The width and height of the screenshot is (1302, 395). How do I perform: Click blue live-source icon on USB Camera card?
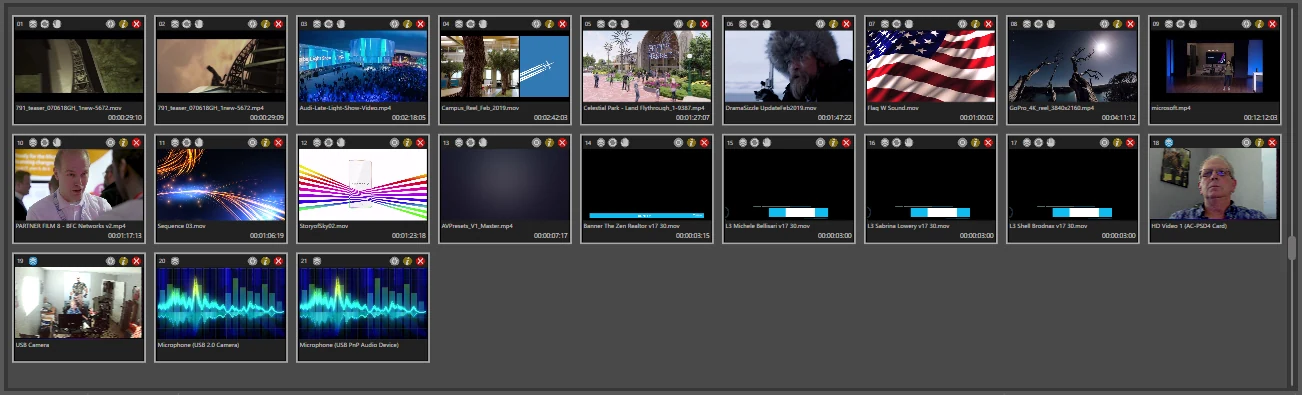click(33, 261)
